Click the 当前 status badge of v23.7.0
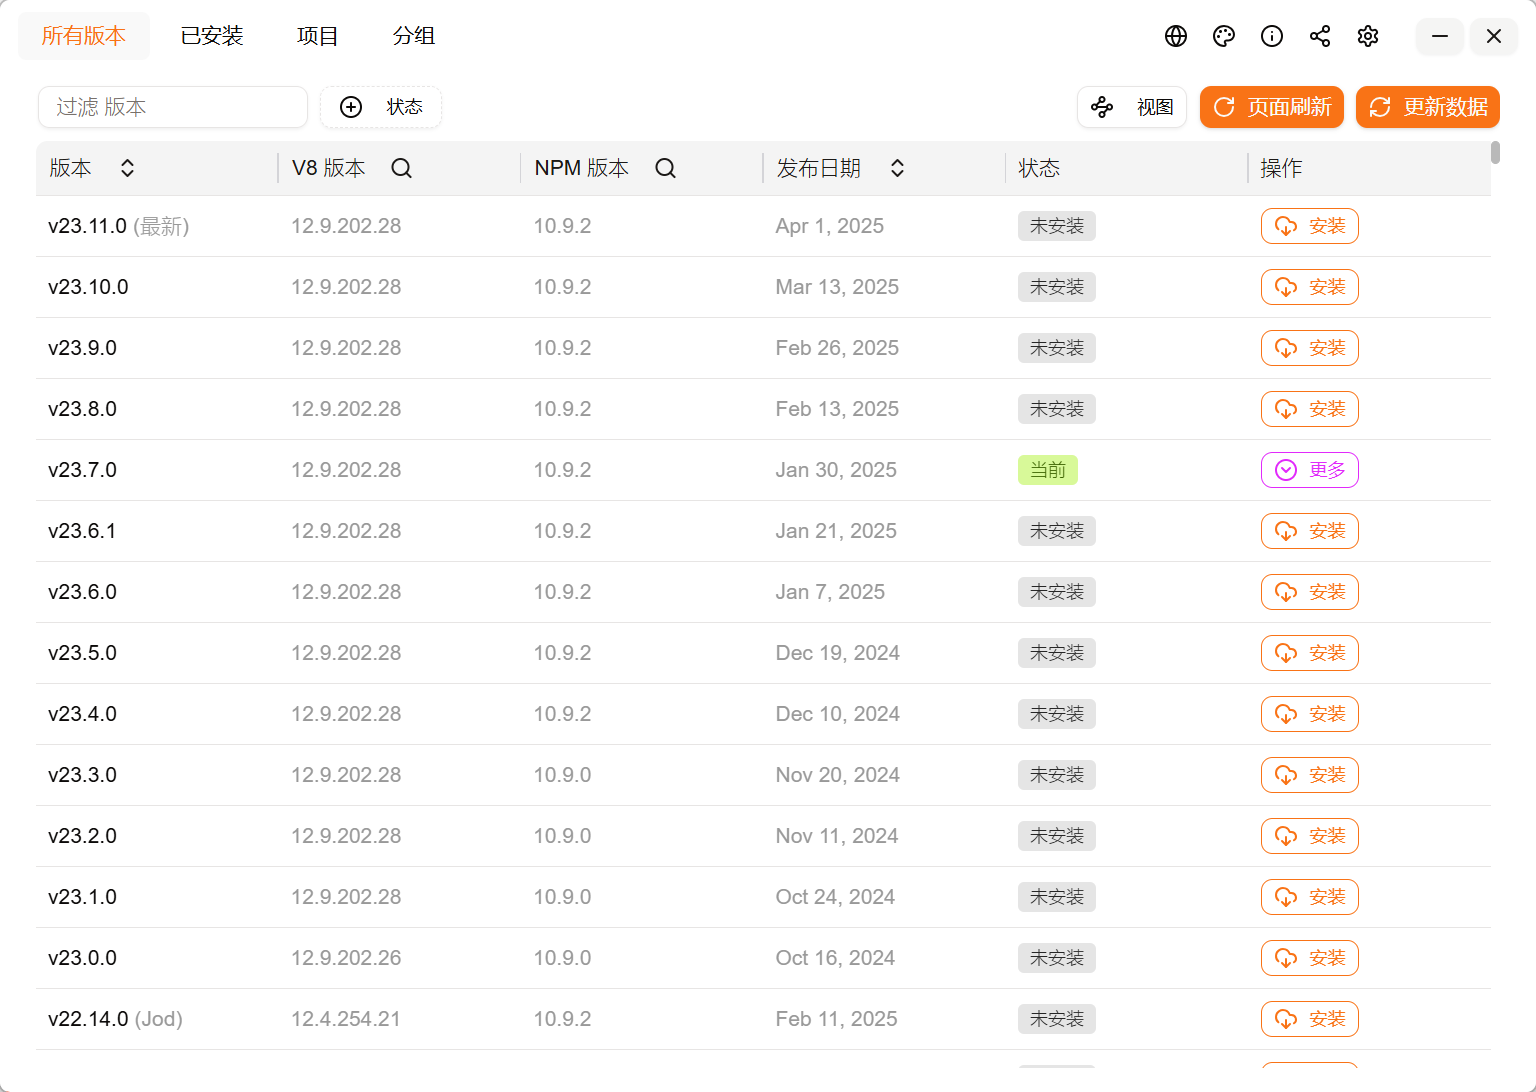Viewport: 1536px width, 1092px height. point(1048,470)
